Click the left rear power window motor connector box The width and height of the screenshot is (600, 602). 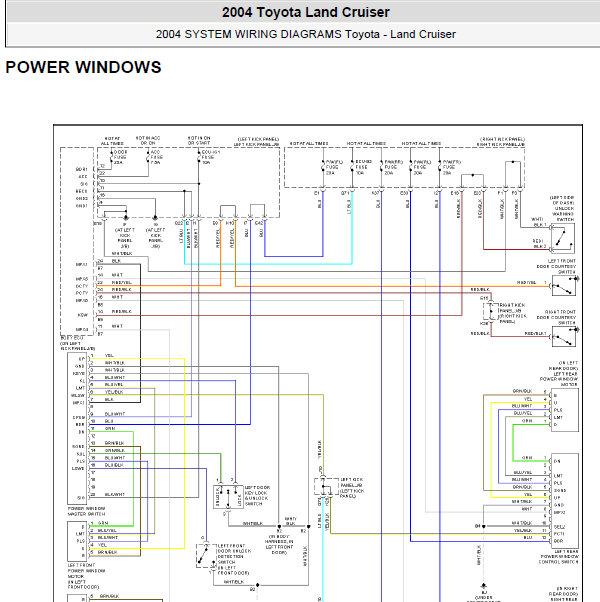click(x=565, y=410)
